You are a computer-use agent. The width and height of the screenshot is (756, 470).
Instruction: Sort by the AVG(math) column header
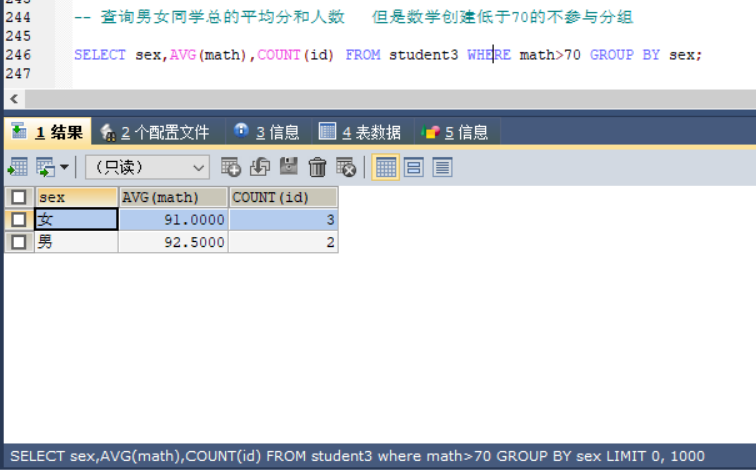pyautogui.click(x=173, y=197)
